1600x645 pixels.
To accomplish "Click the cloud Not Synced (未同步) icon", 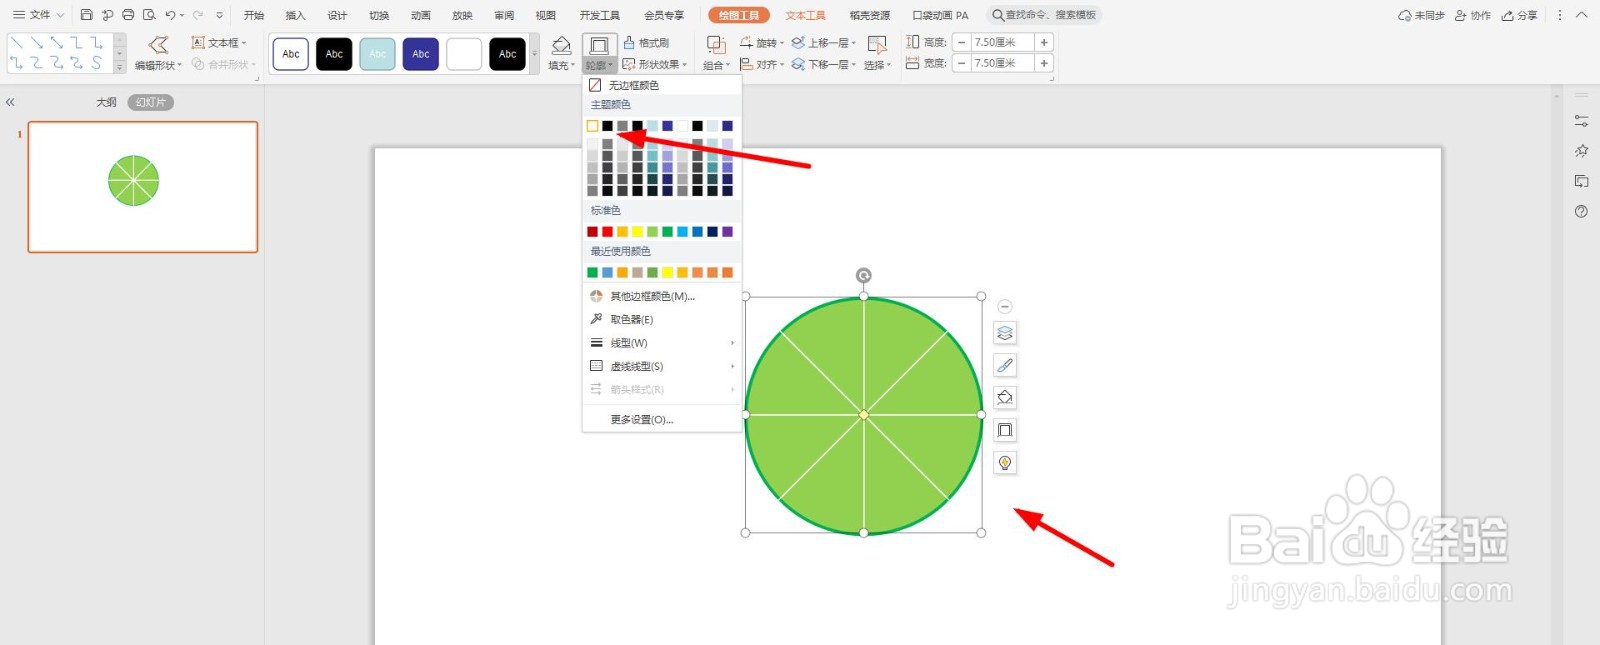I will pos(1421,15).
